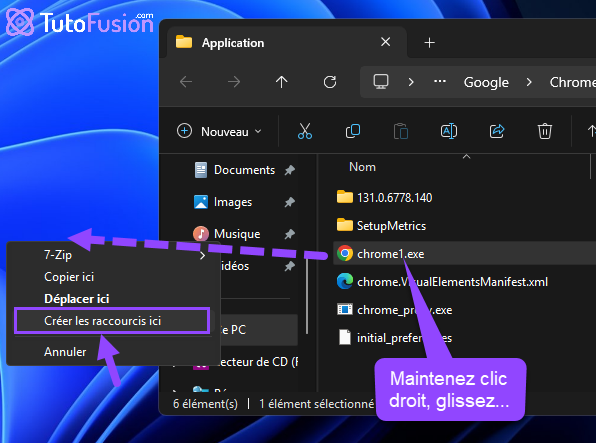Open the 7-Zip submenu
This screenshot has width=596, height=443.
point(114,255)
